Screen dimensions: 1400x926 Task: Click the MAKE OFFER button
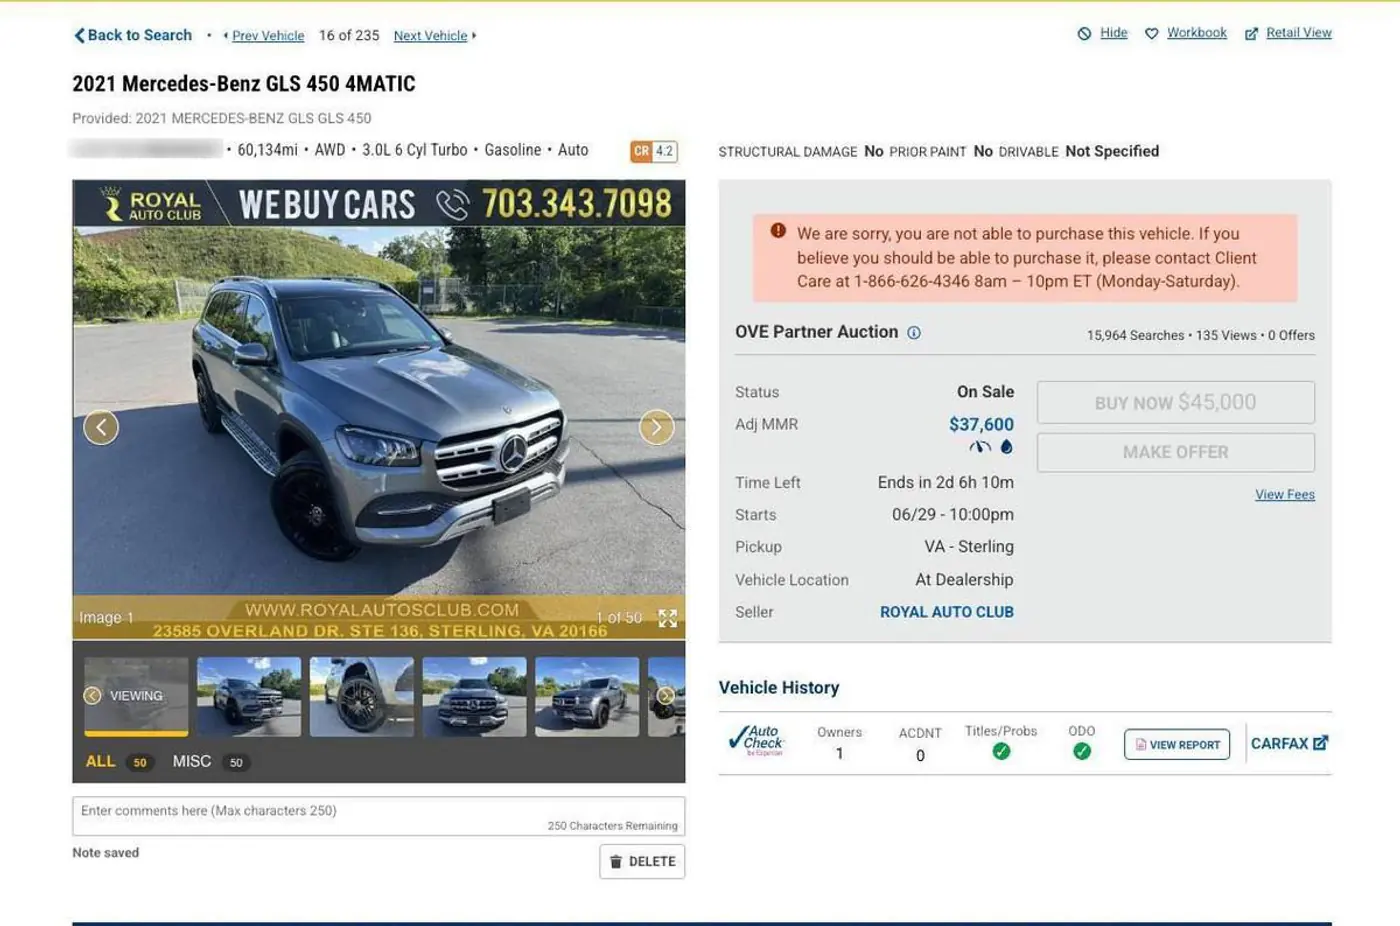coord(1176,452)
